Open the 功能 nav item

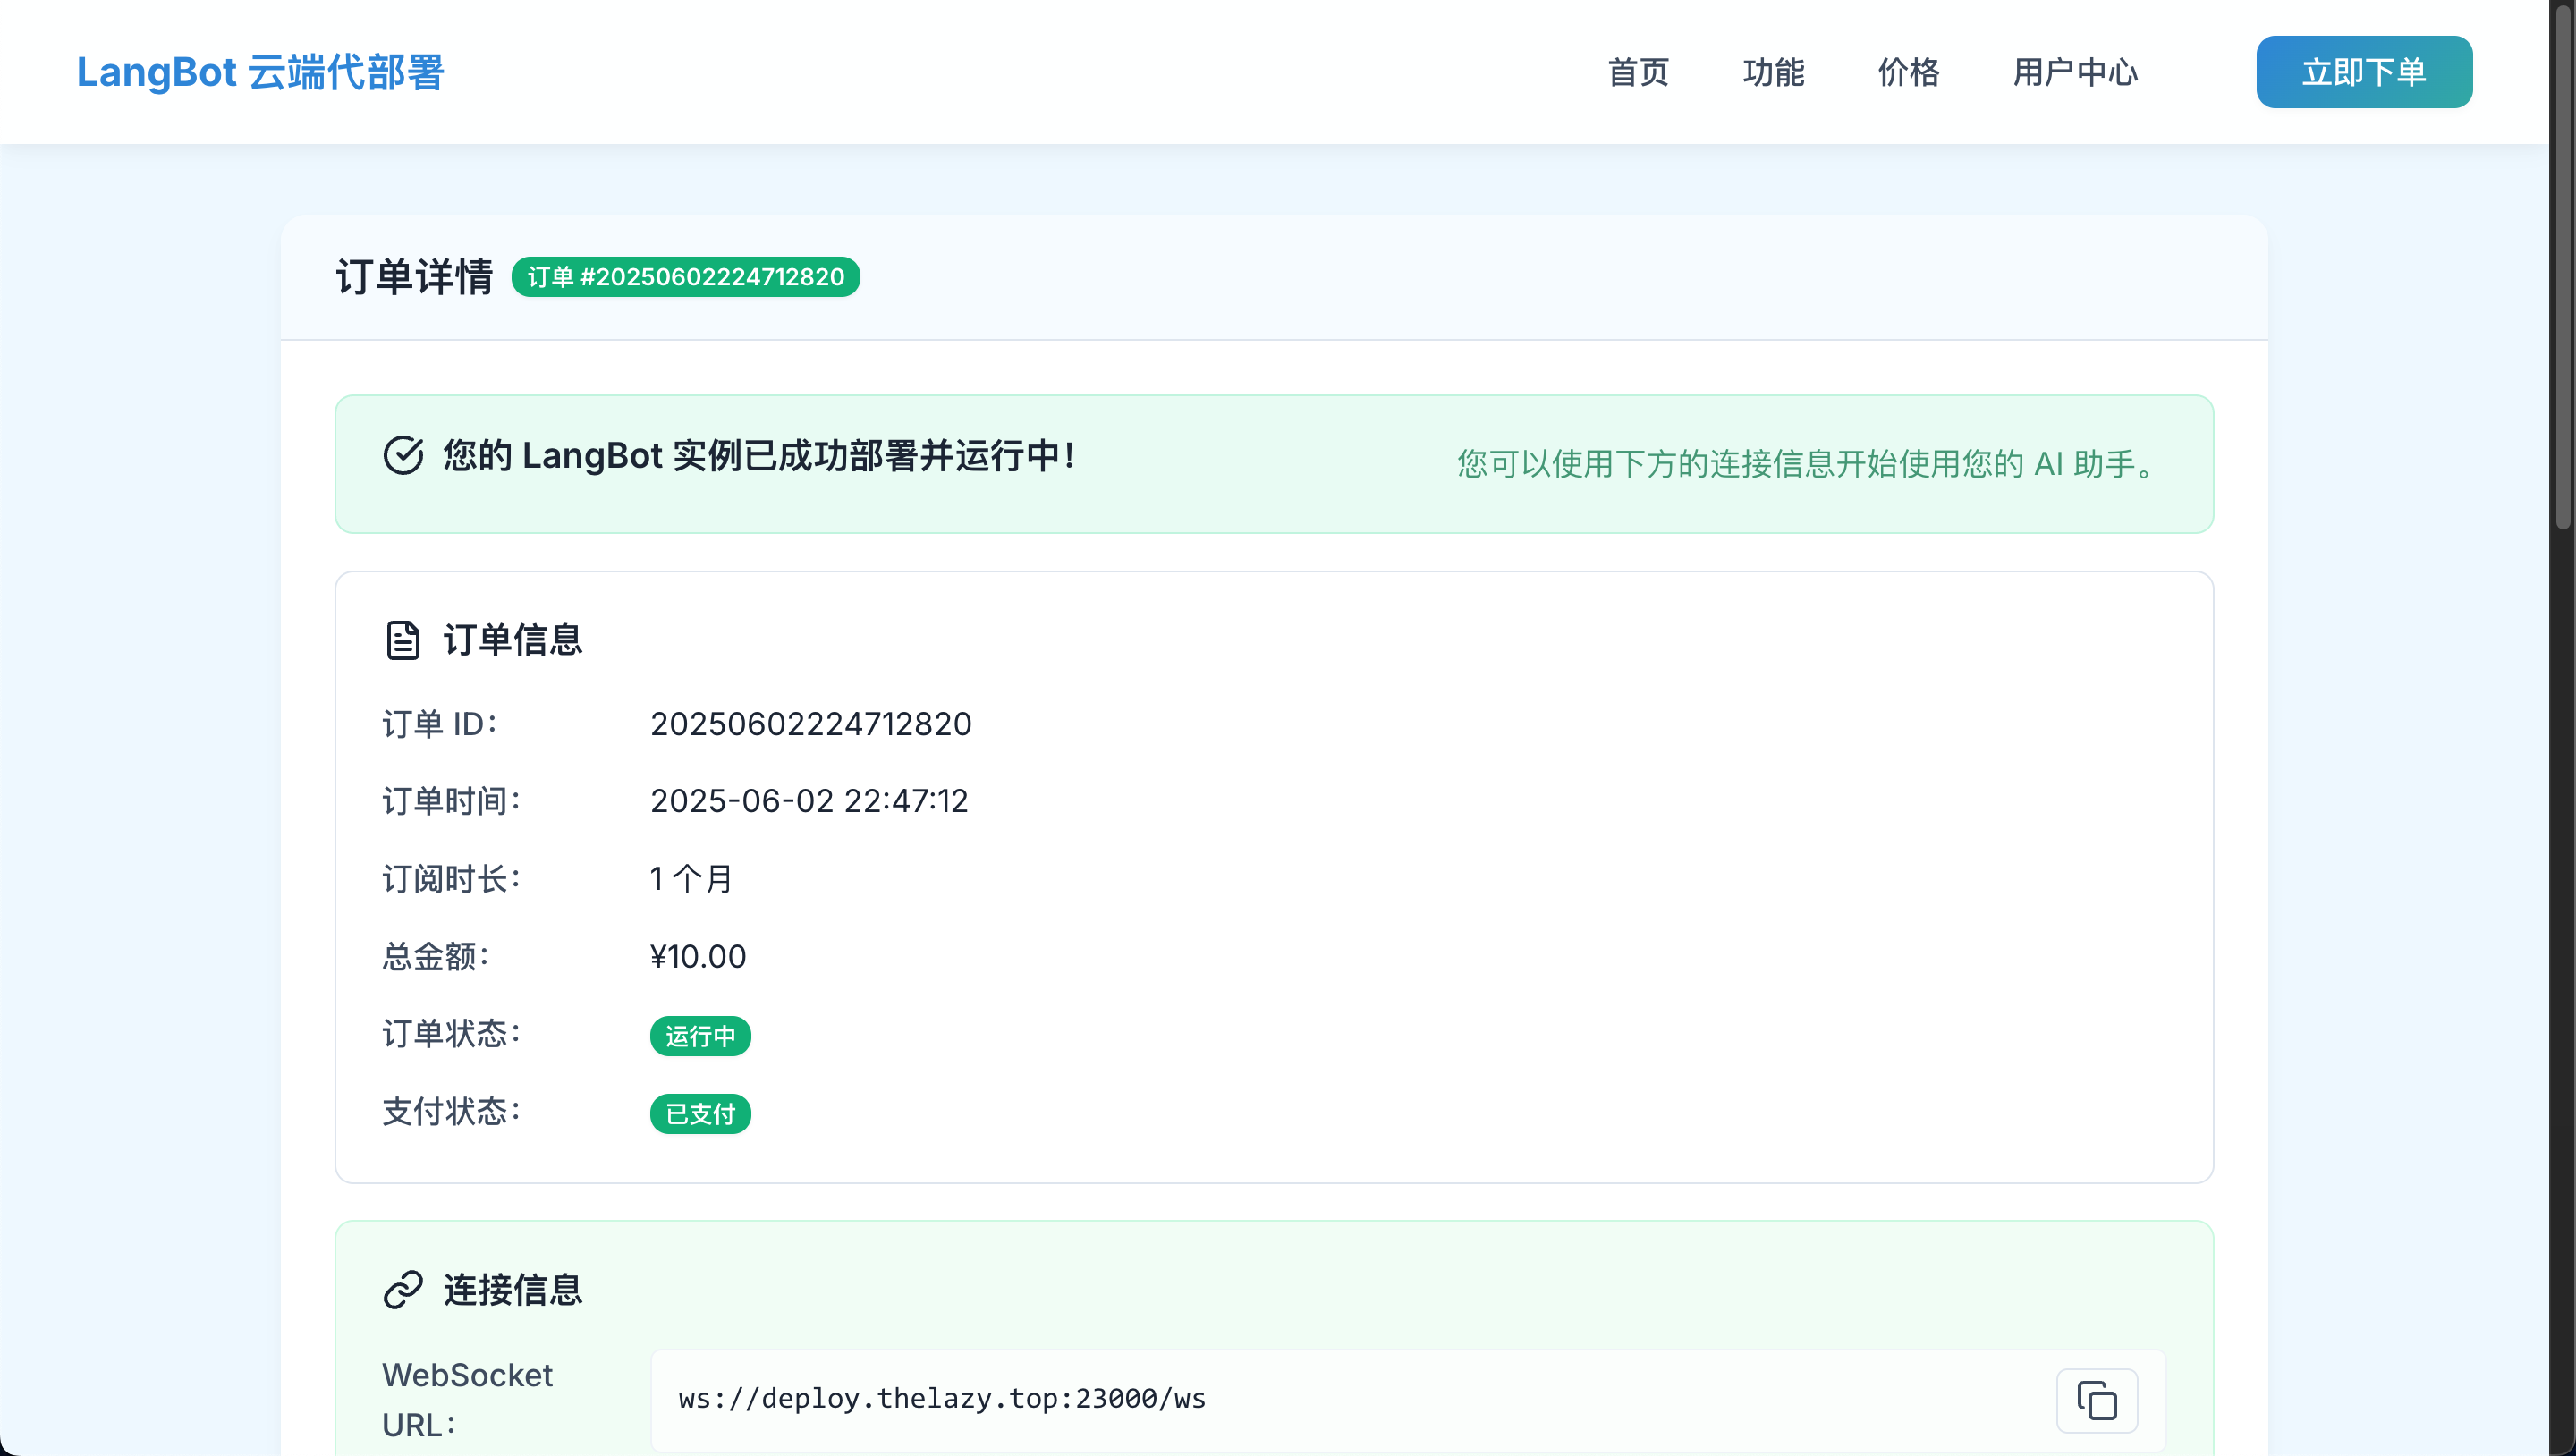point(1773,72)
